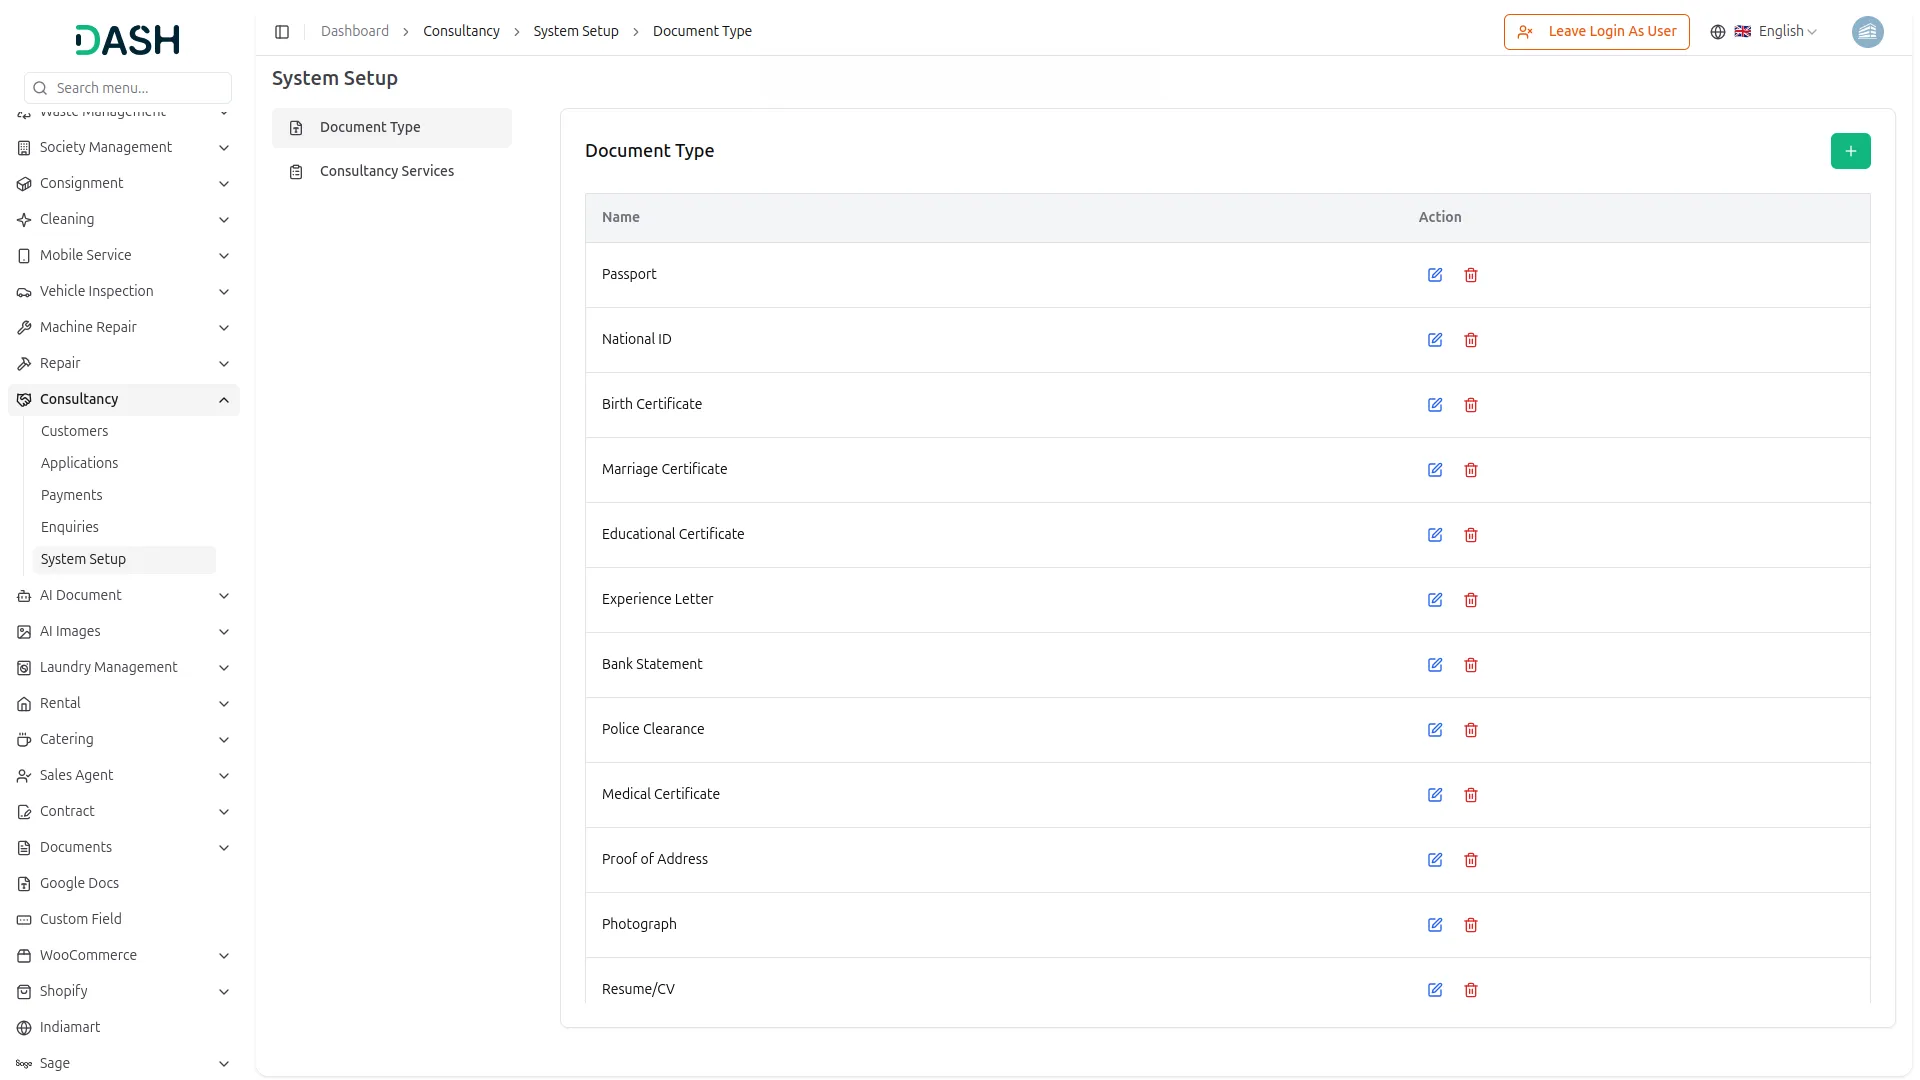Edit the Police Clearance entry
Image resolution: width=1920 pixels, height=1080 pixels.
(x=1434, y=730)
